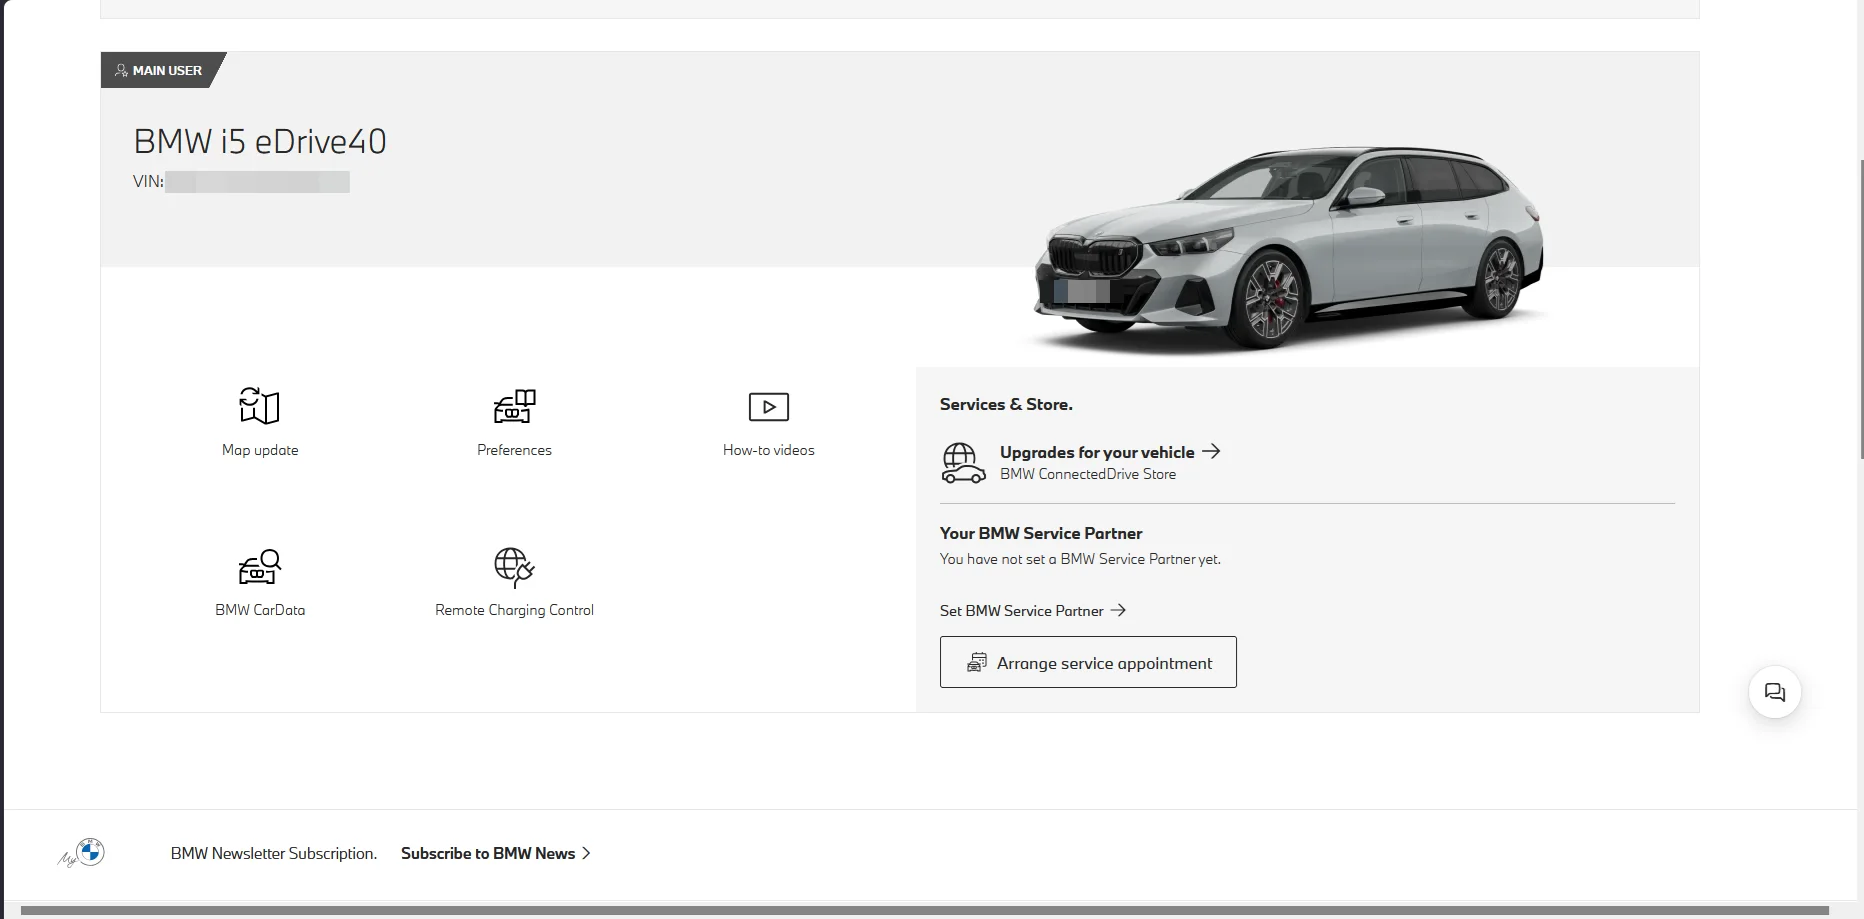This screenshot has width=1864, height=919.
Task: Click the arrow next to Upgrades for your vehicle
Action: coord(1211,451)
